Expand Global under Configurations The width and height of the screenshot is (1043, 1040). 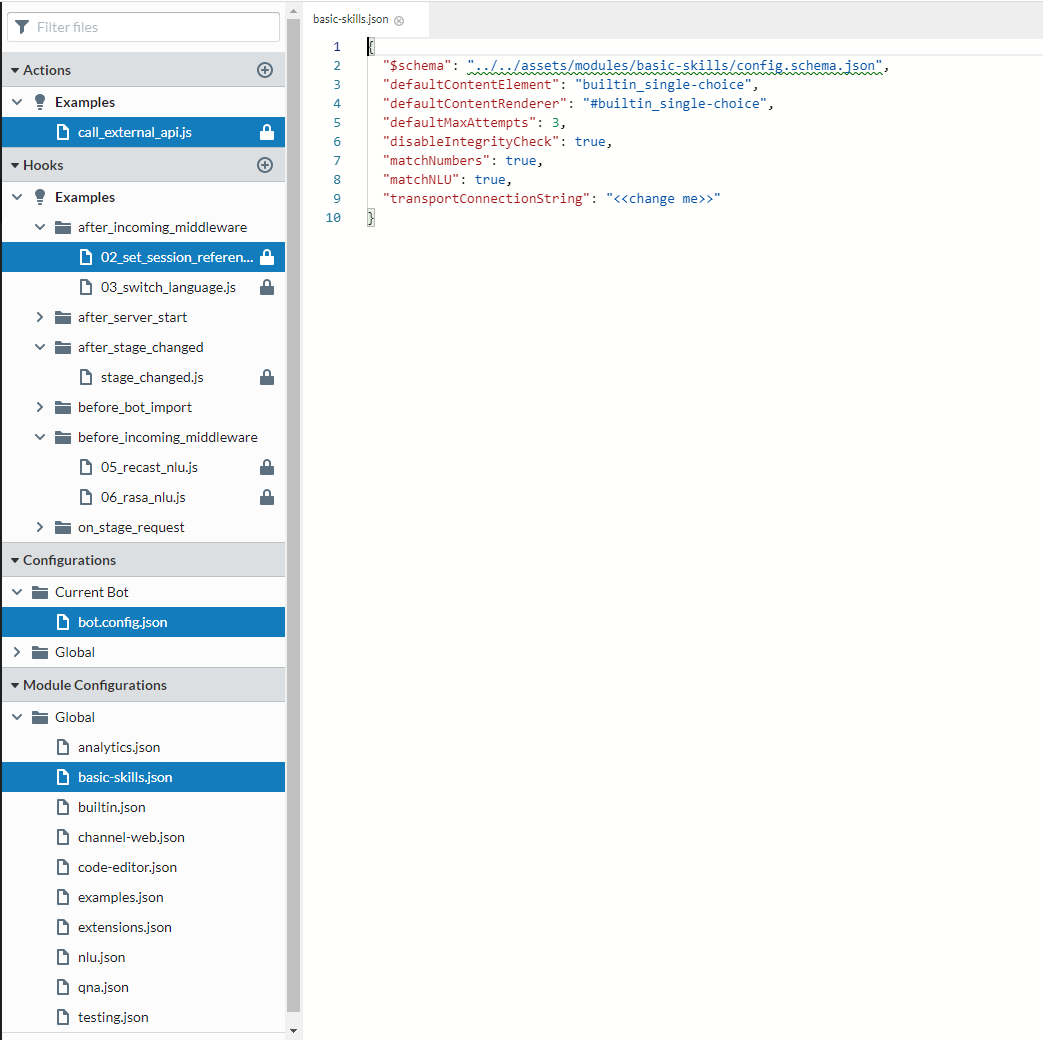pyautogui.click(x=16, y=652)
